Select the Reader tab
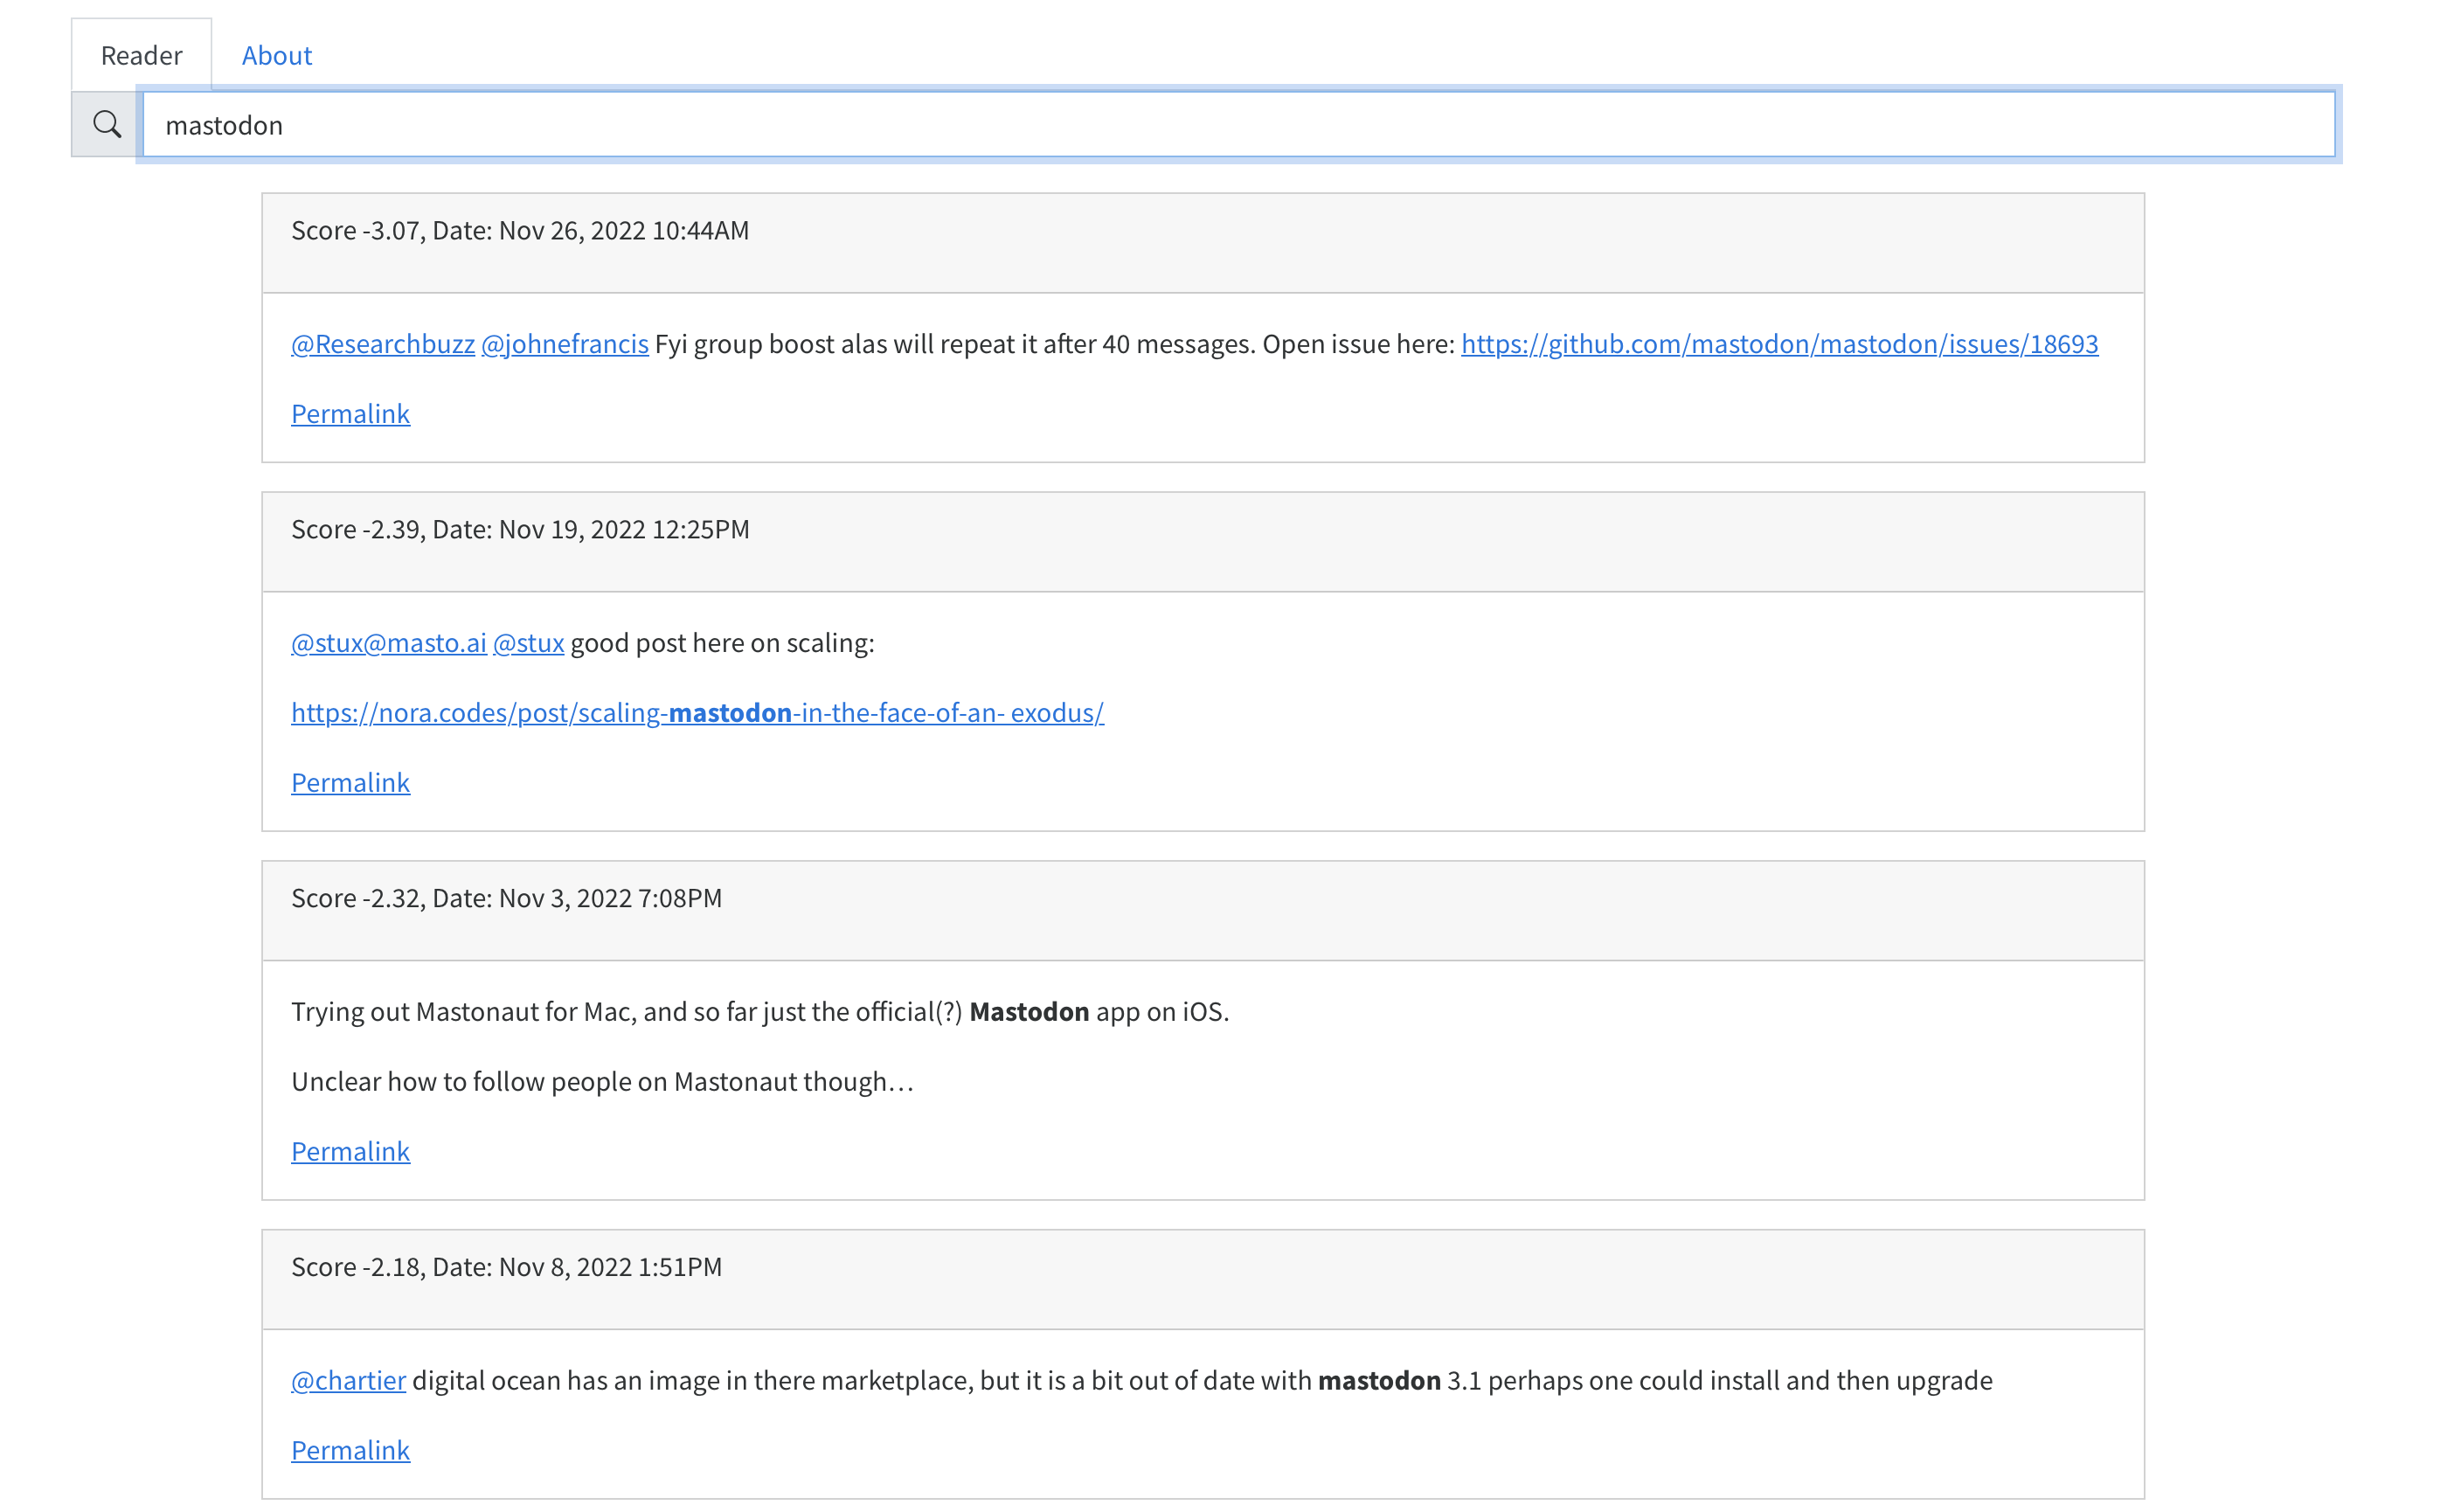The height and width of the screenshot is (1512, 2461). (141, 55)
